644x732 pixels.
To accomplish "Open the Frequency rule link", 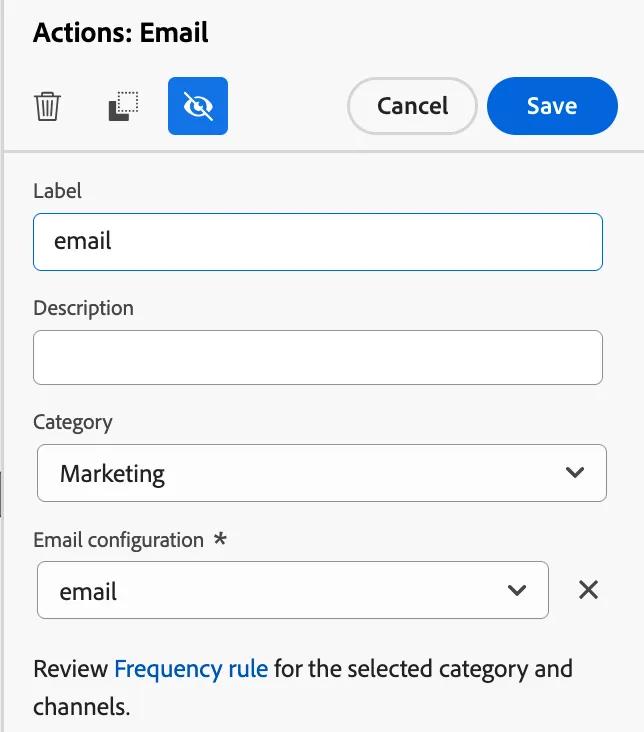I will pyautogui.click(x=191, y=669).
